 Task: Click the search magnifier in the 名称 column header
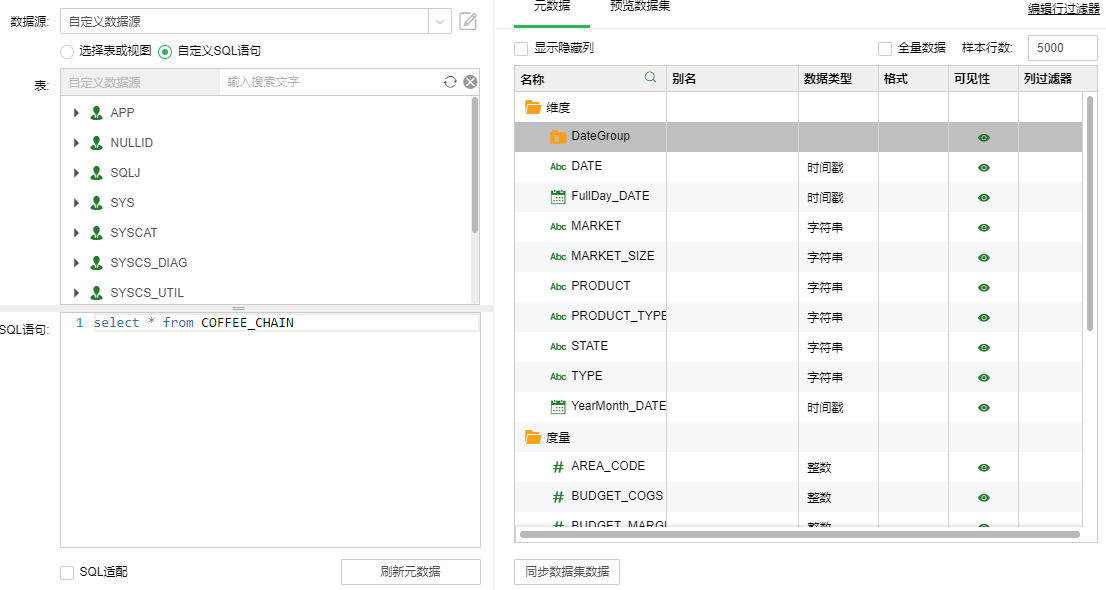651,77
